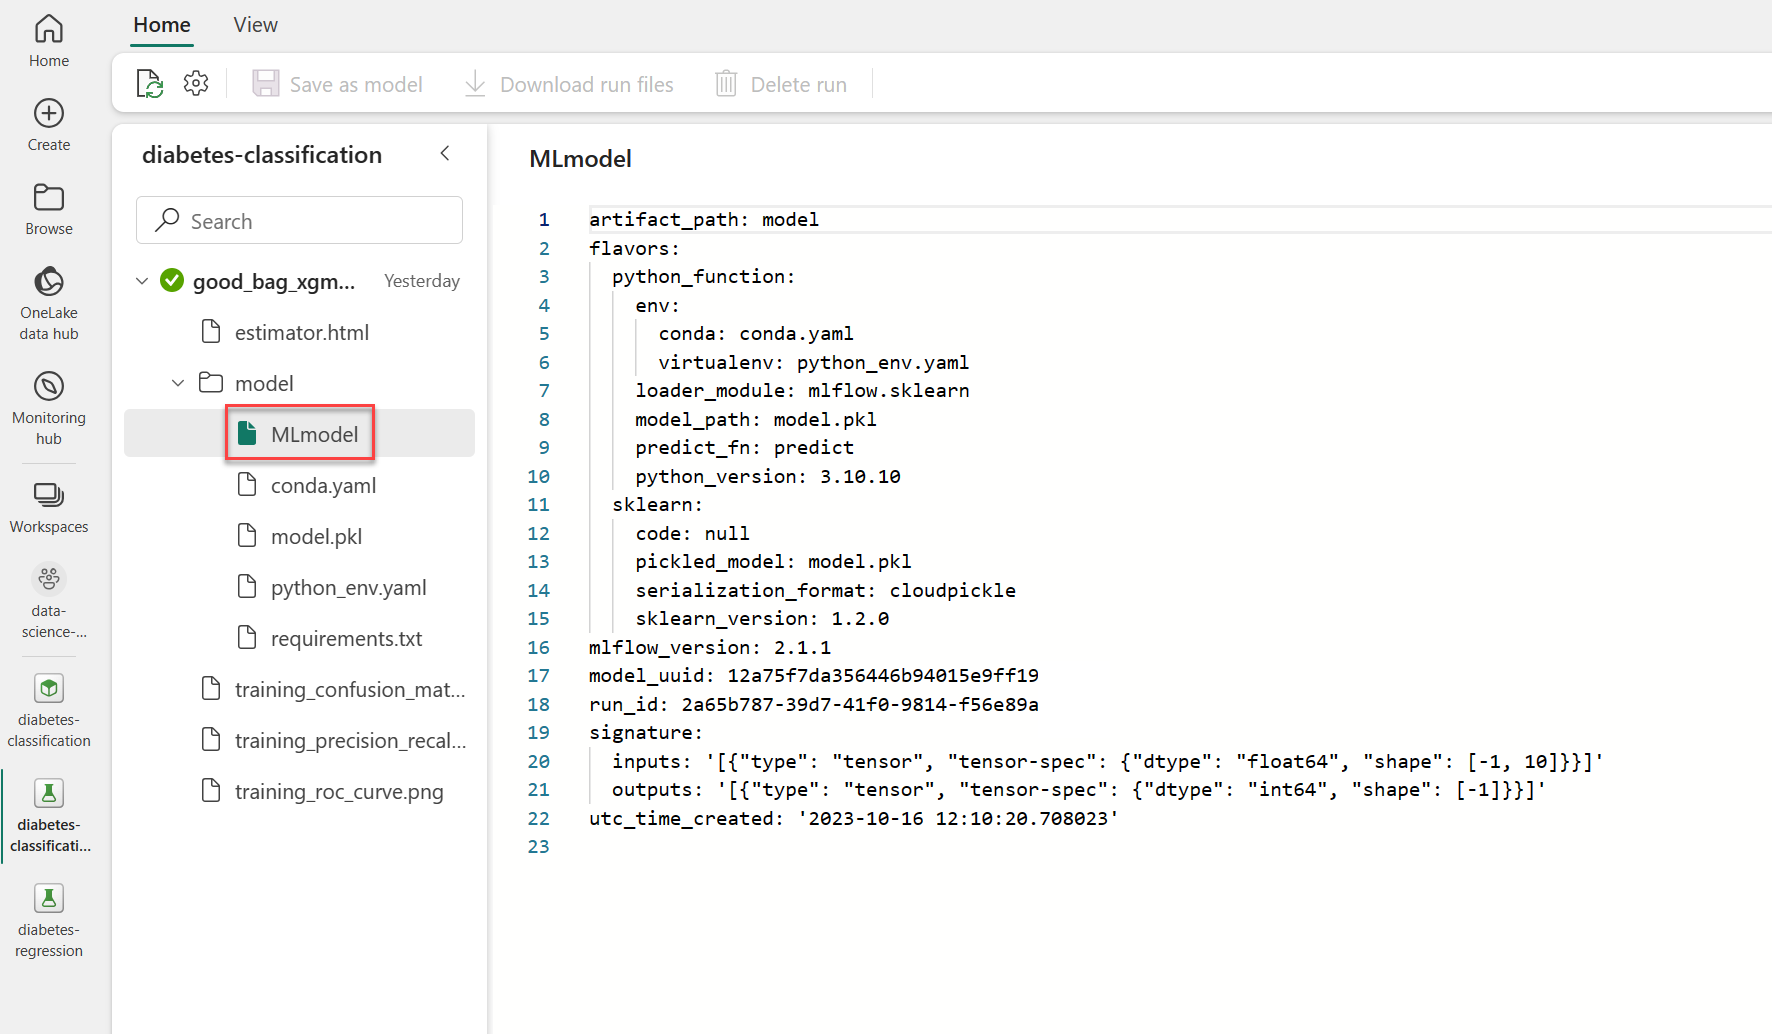1772x1034 pixels.
Task: Click Save as model text
Action: 356,85
